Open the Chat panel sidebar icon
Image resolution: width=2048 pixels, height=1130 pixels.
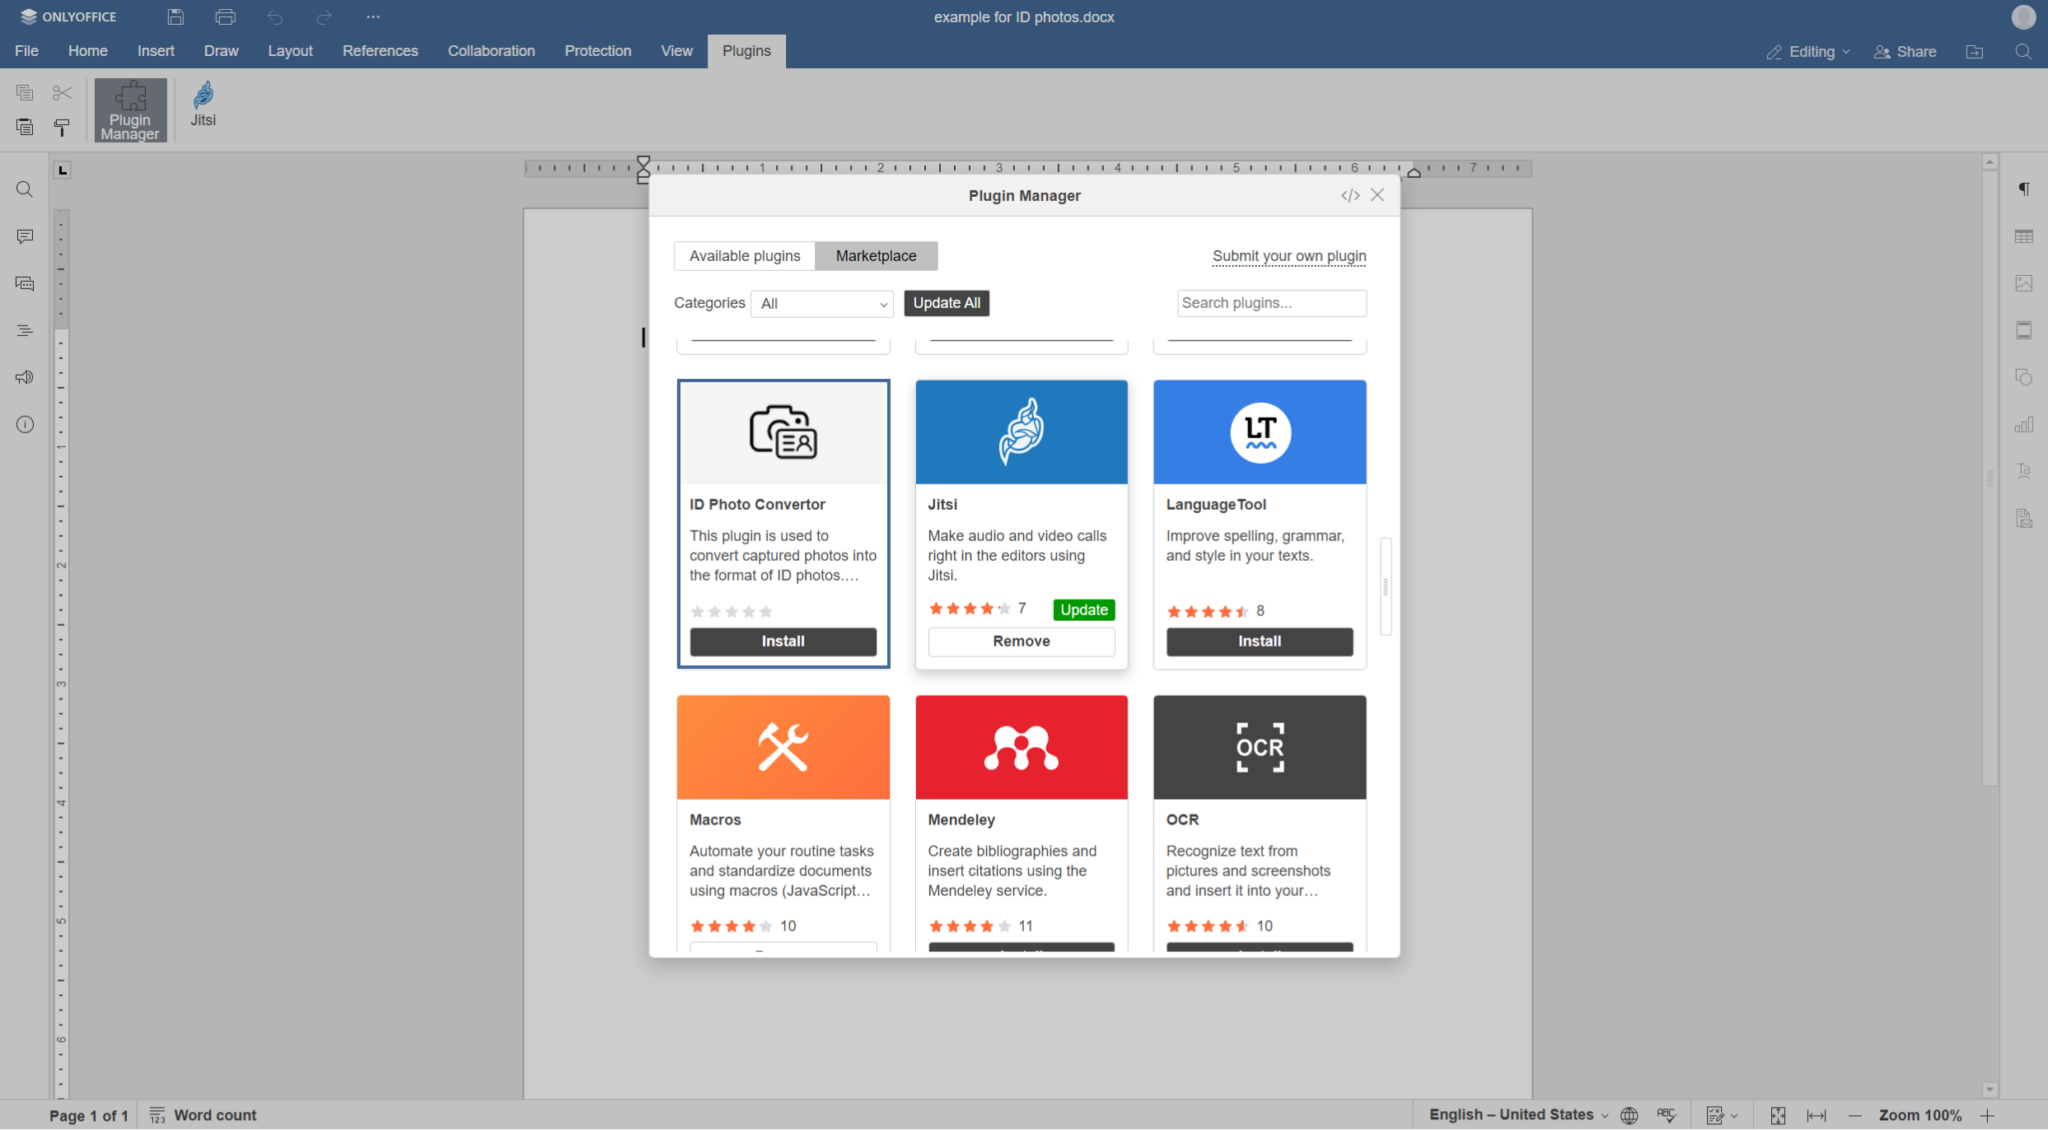click(x=24, y=283)
